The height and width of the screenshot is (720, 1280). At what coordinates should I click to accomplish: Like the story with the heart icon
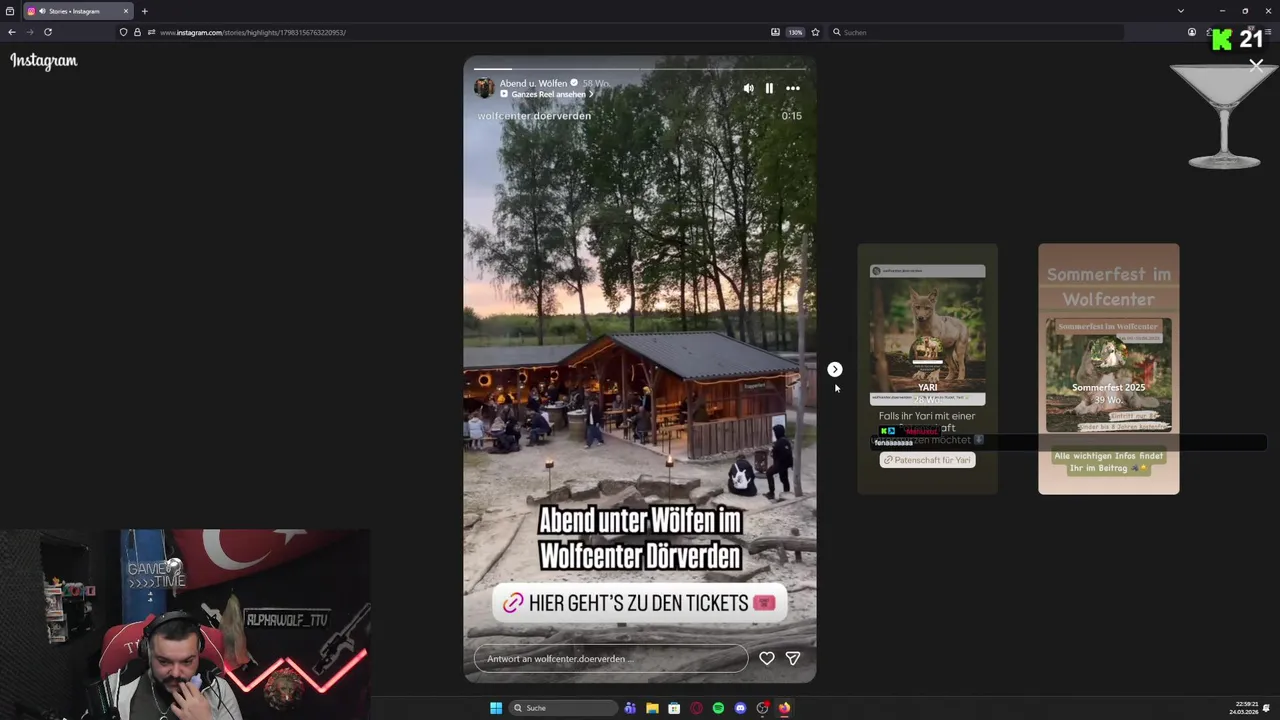tap(766, 658)
